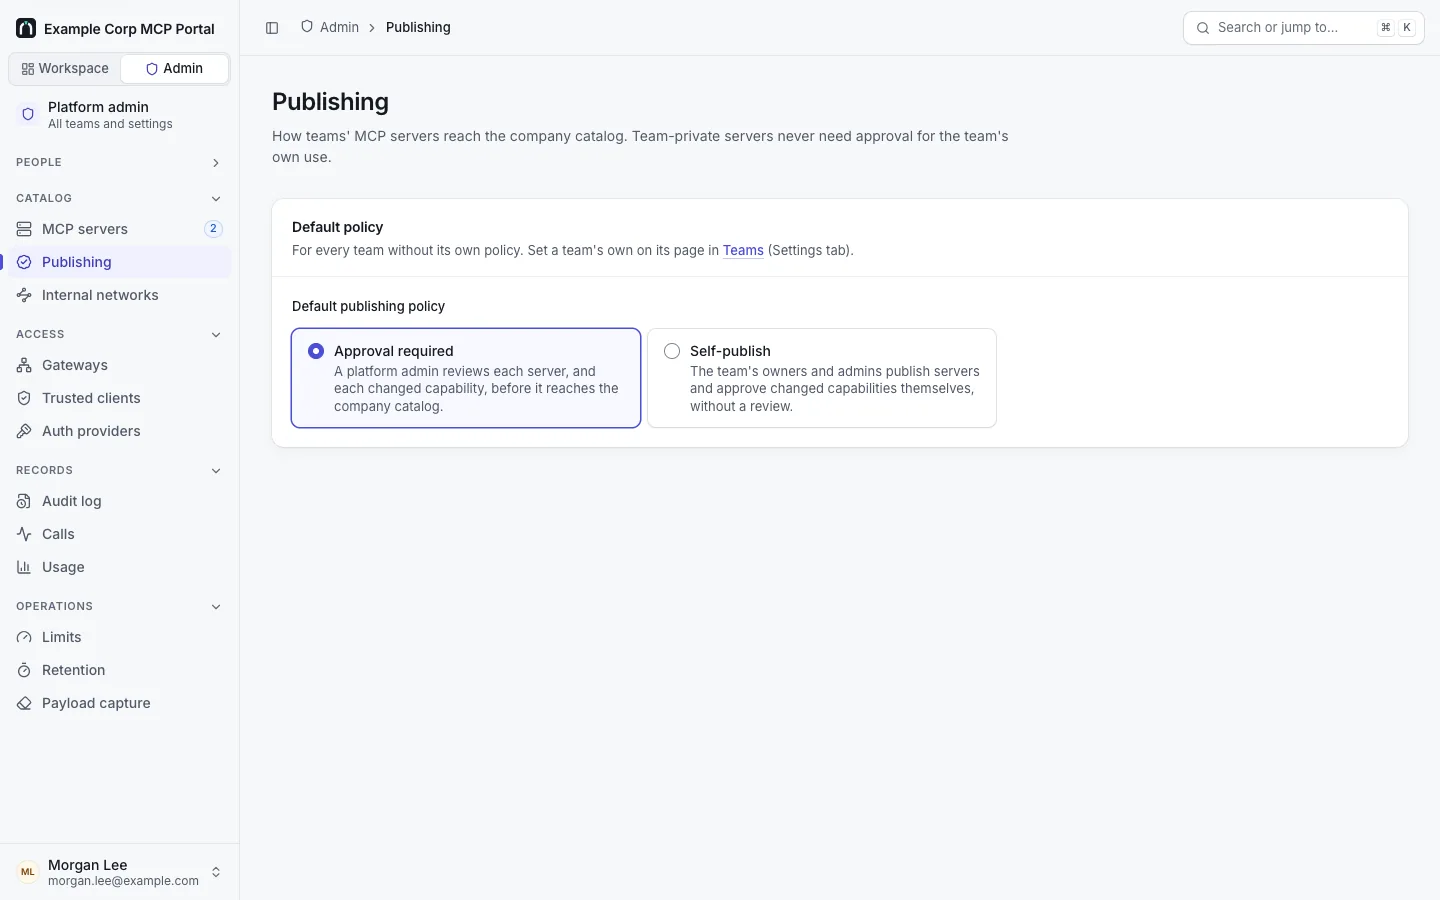Click the Gateways icon
The image size is (1440, 900).
click(x=24, y=365)
